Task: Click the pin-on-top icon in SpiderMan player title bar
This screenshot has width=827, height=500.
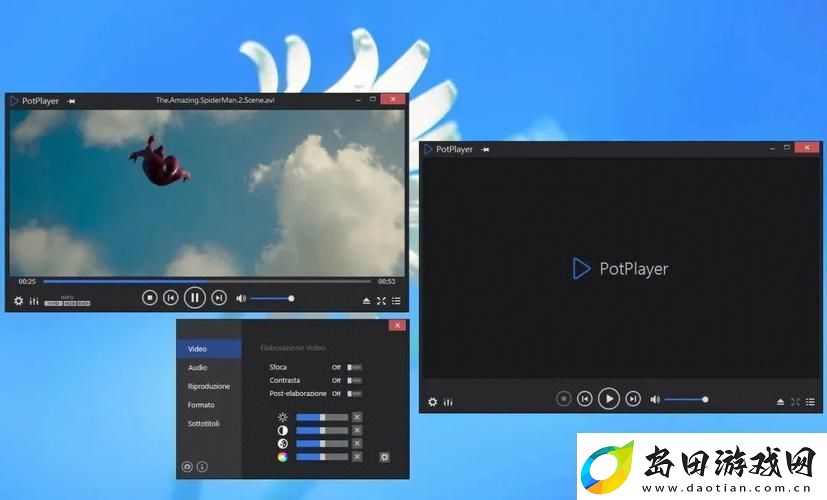Action: pyautogui.click(x=71, y=101)
